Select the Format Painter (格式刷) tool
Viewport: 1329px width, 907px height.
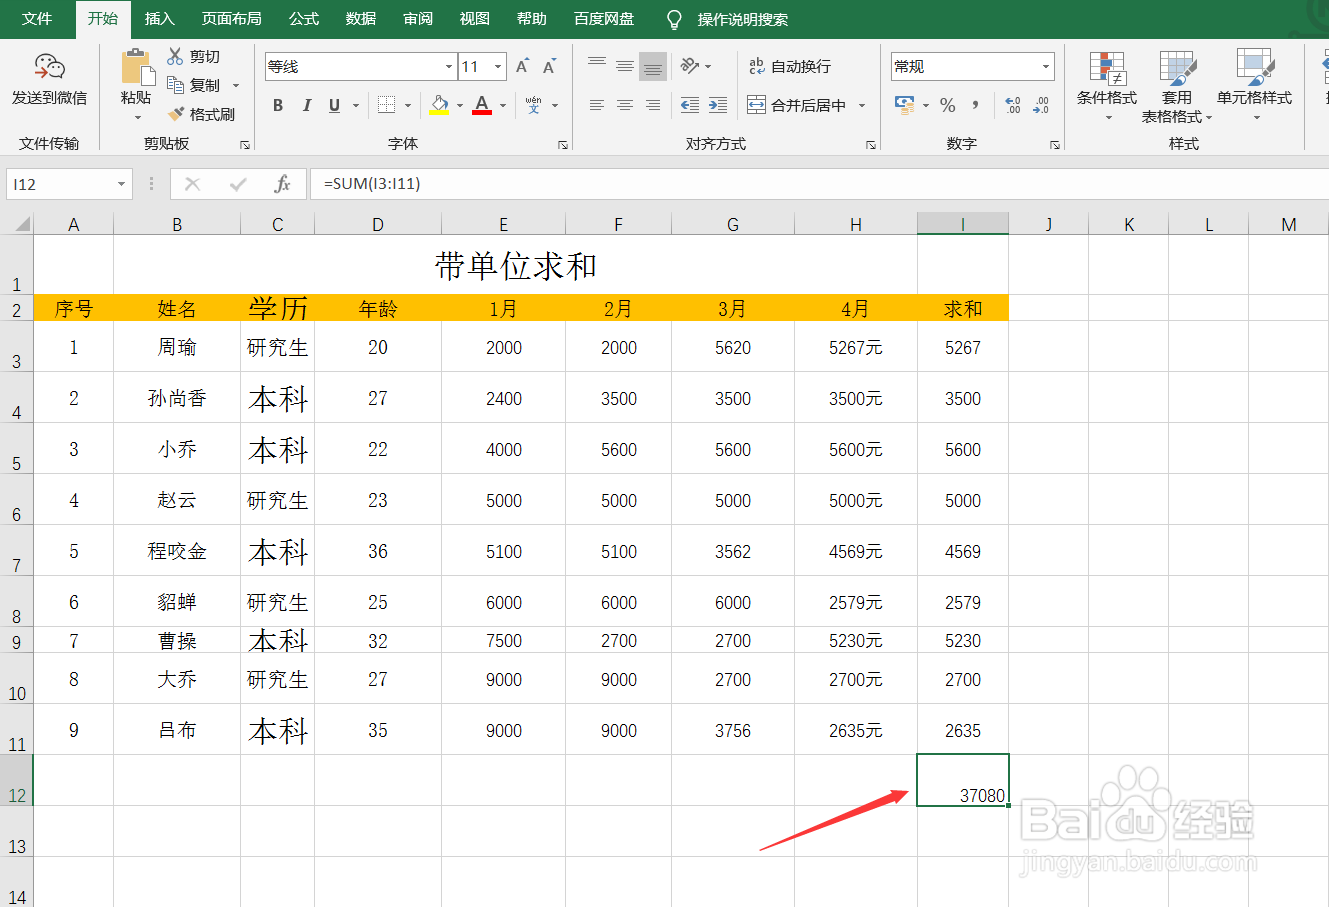pyautogui.click(x=203, y=114)
